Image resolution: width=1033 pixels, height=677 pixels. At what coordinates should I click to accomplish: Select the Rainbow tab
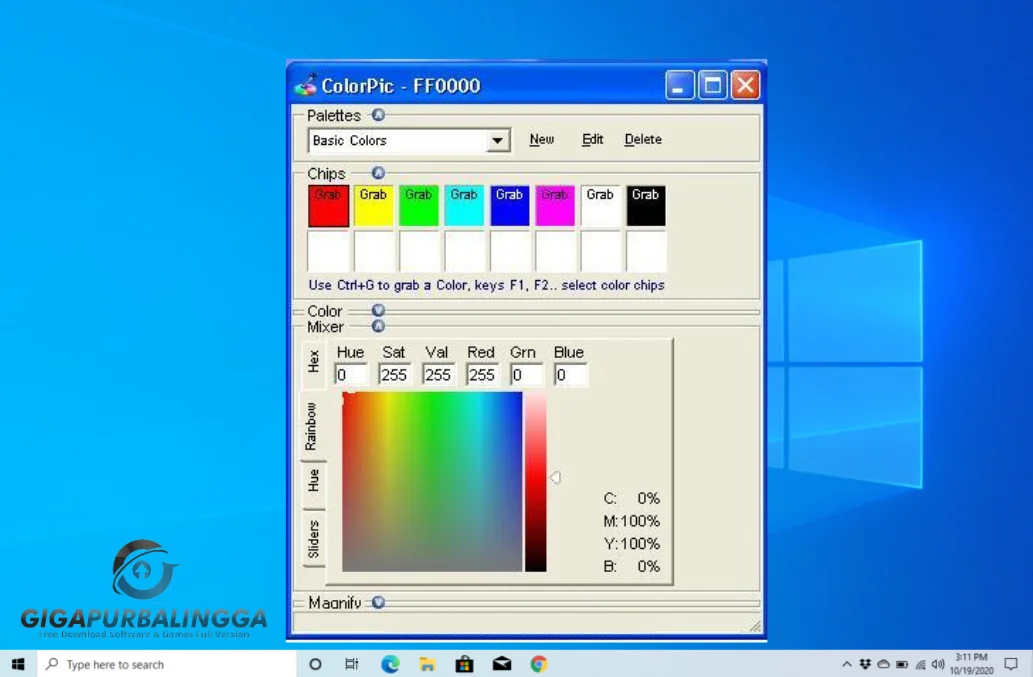313,425
